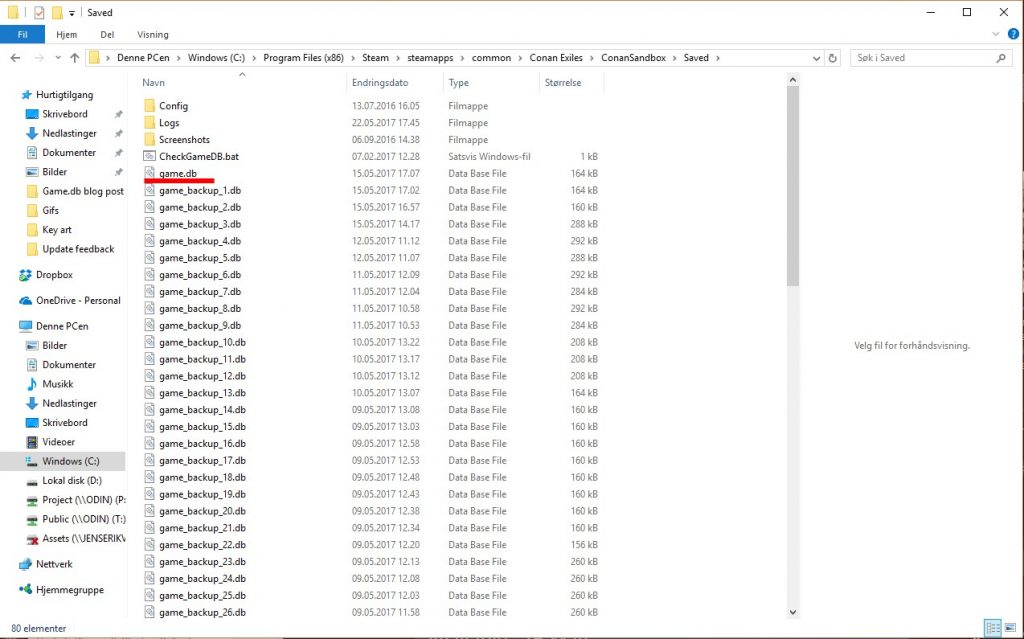
Task: Select the CheckGameDB.bat file icon
Action: pos(150,157)
